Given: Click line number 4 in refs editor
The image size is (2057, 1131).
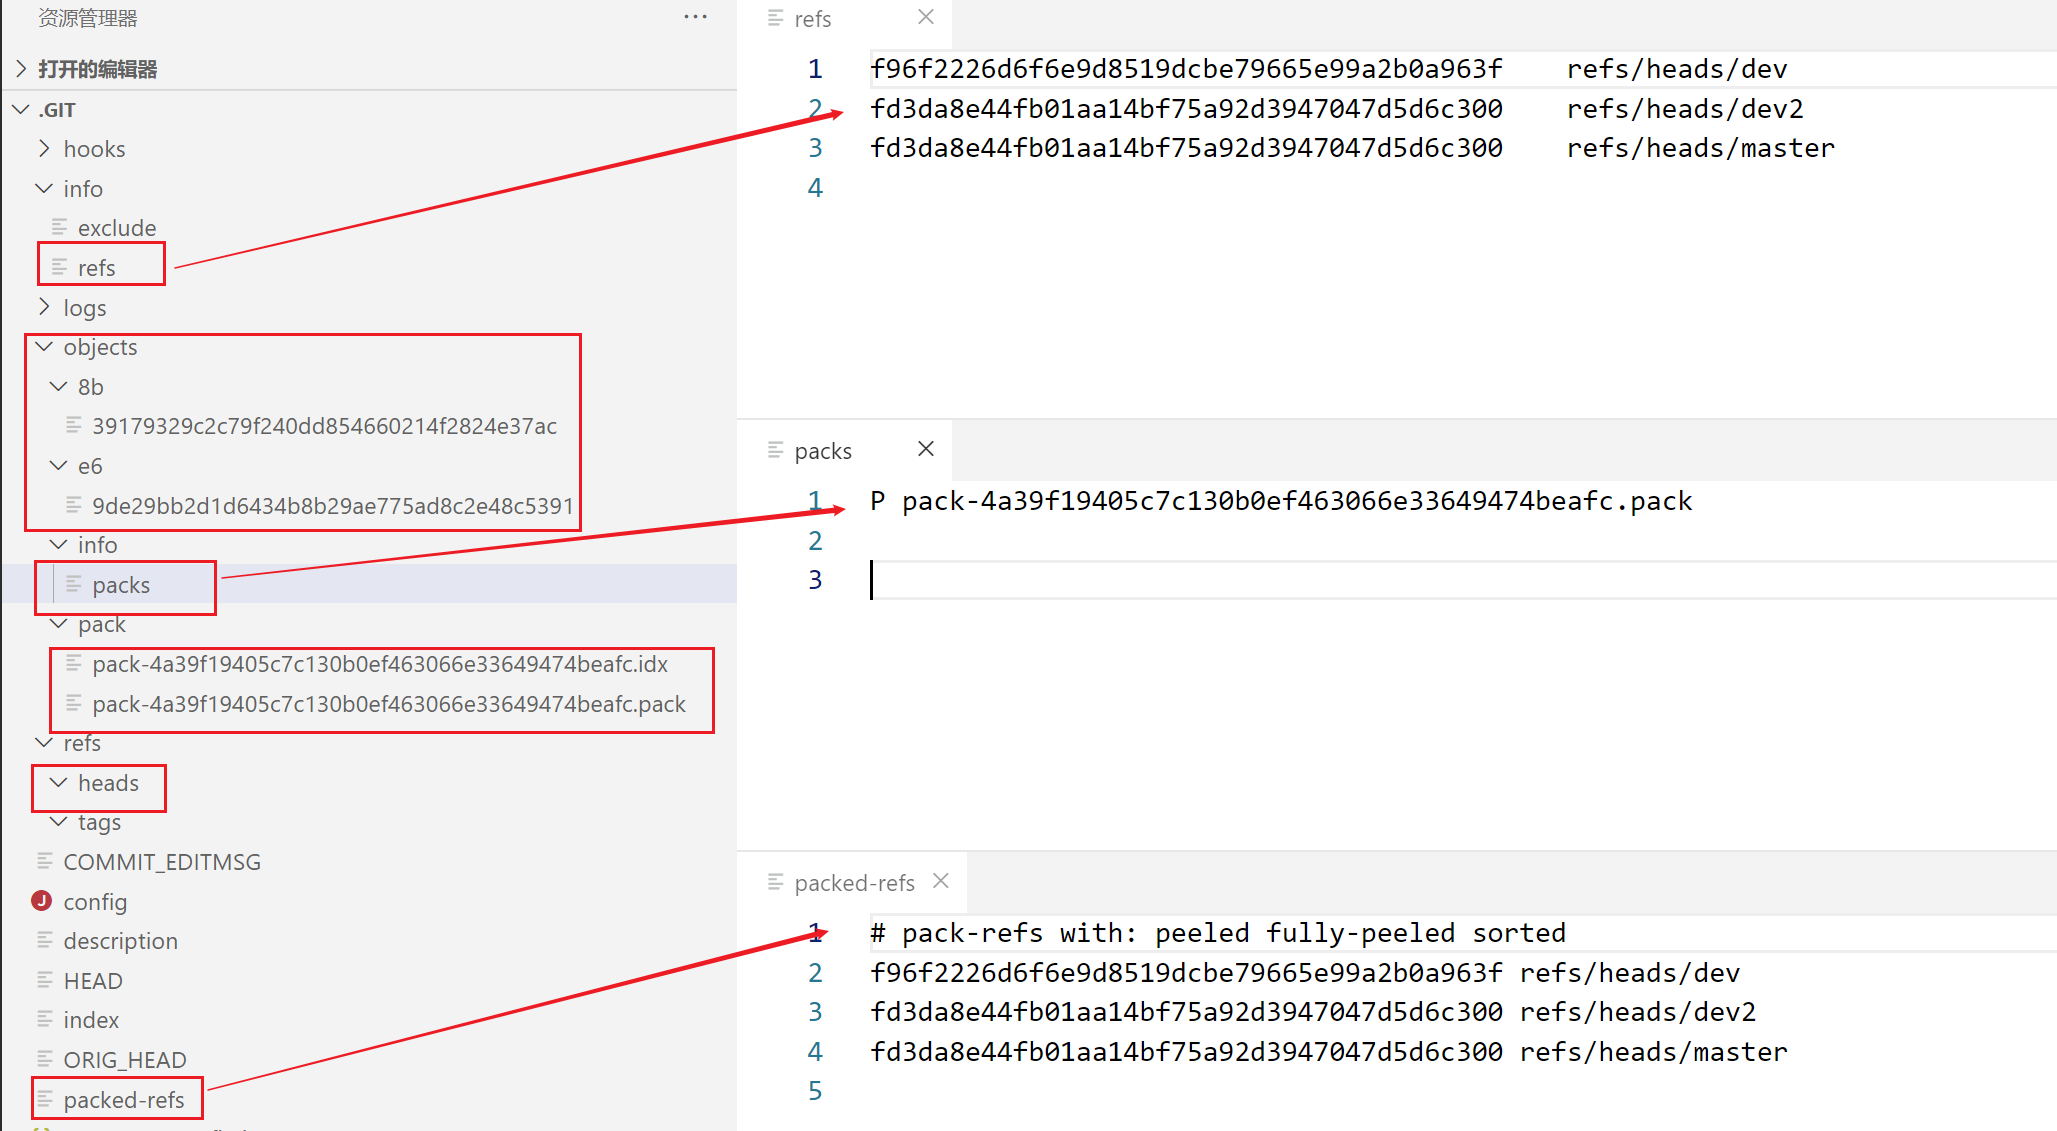Looking at the screenshot, I should (x=815, y=188).
